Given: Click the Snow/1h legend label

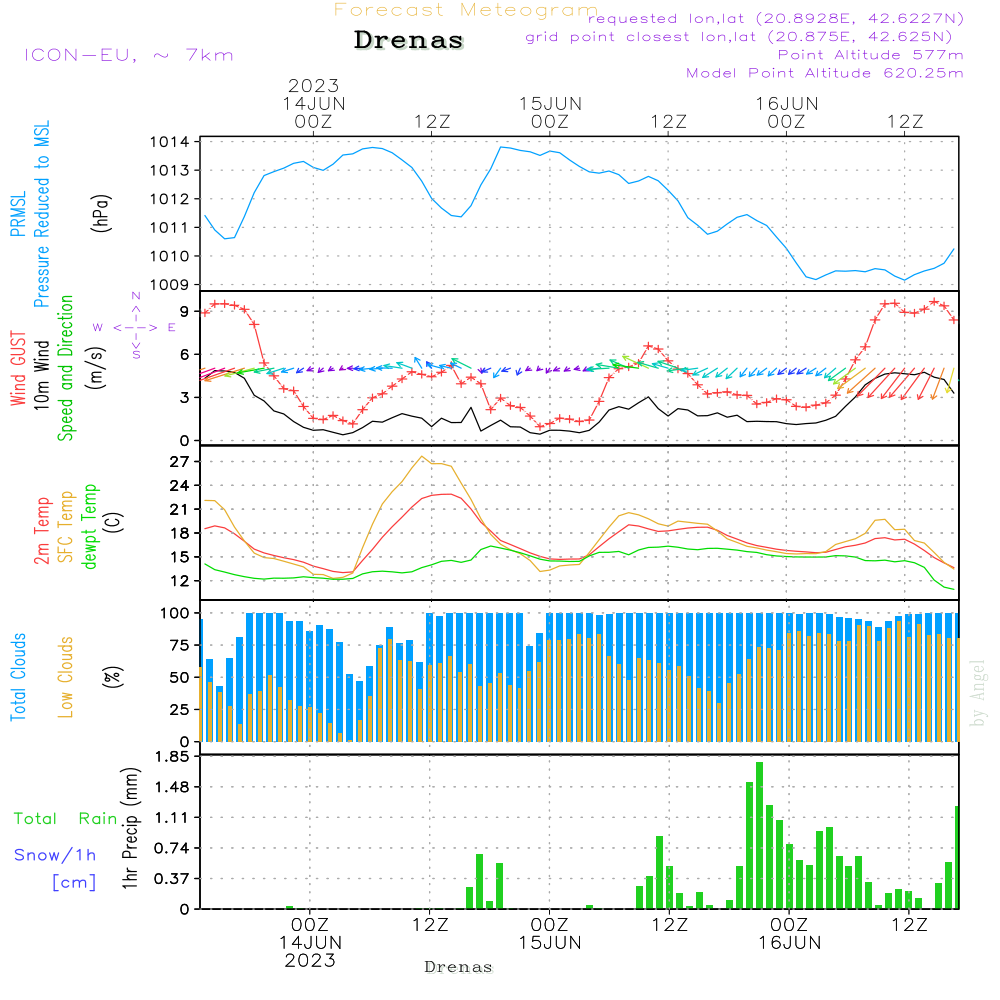Looking at the screenshot, I should click(x=56, y=855).
